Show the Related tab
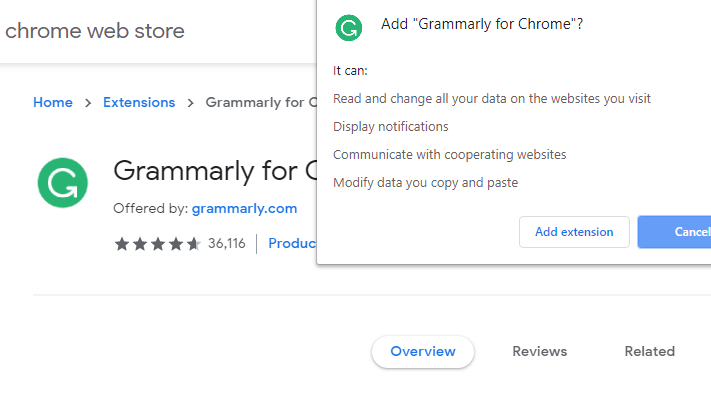This screenshot has width=711, height=400. (650, 351)
